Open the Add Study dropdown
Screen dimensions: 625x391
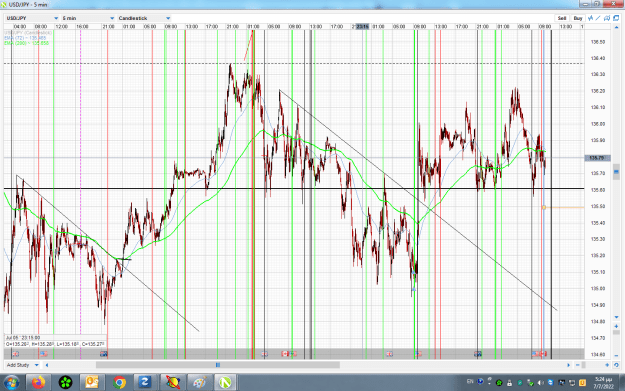(x=23, y=365)
